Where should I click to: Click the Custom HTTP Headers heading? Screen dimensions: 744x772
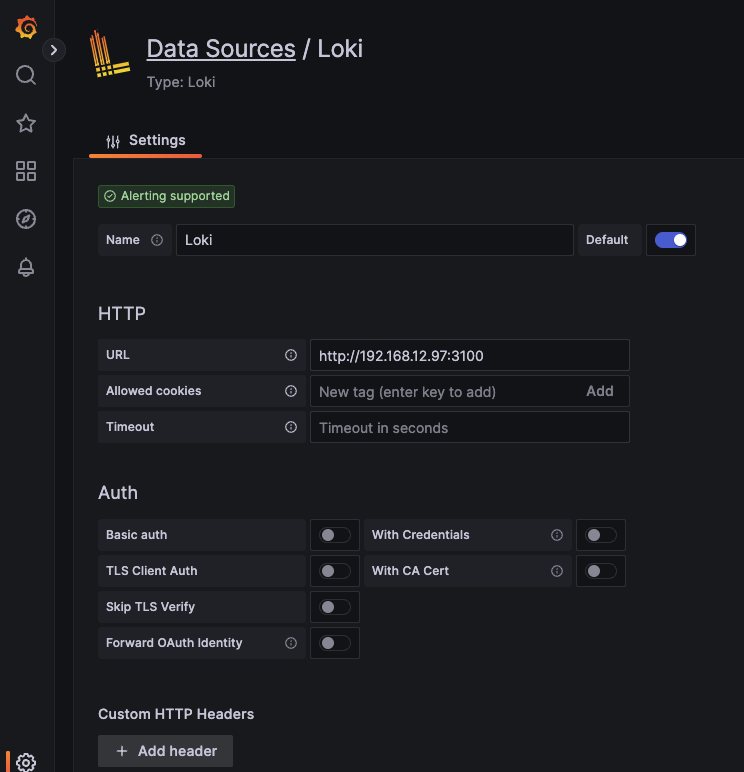tap(176, 714)
